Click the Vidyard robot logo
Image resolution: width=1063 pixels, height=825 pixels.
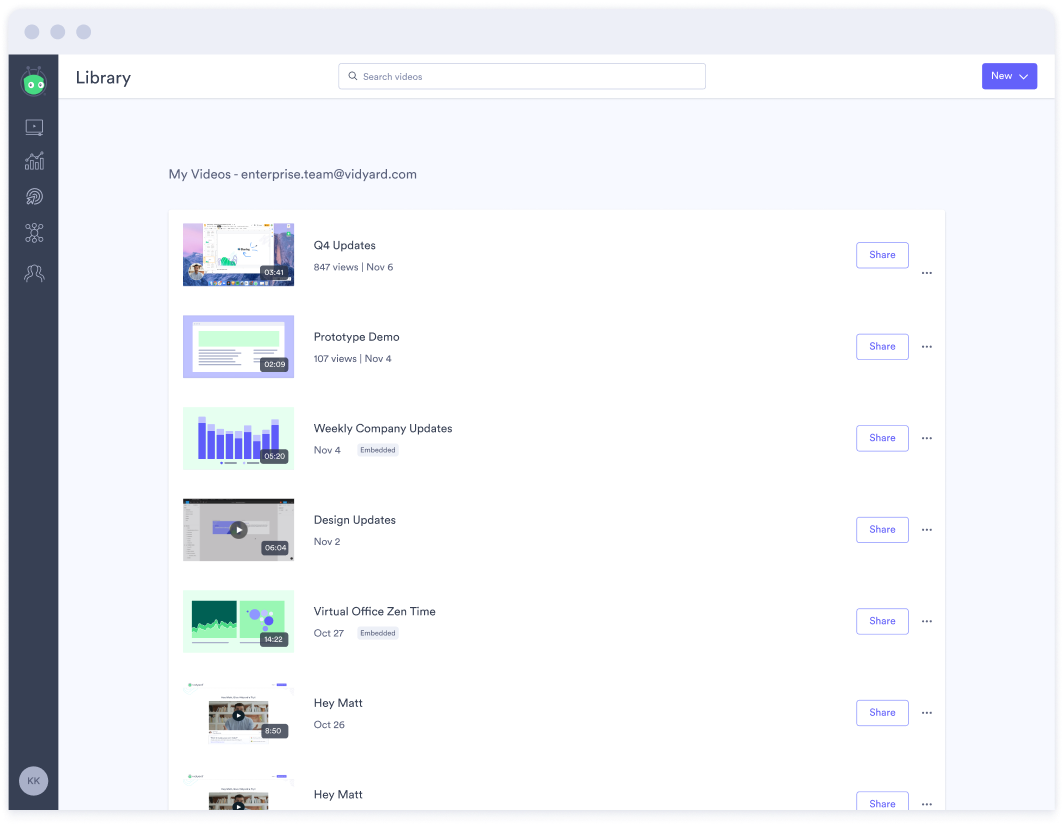[34, 82]
